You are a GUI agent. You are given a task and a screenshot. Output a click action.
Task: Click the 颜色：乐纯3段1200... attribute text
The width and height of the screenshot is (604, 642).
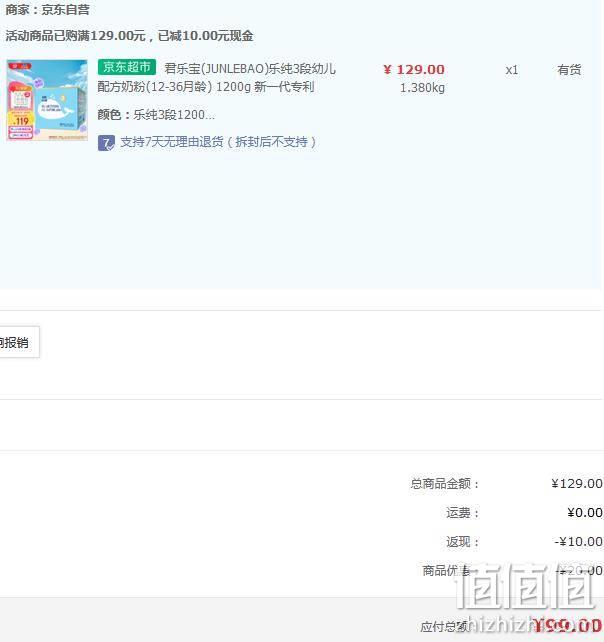pyautogui.click(x=156, y=115)
